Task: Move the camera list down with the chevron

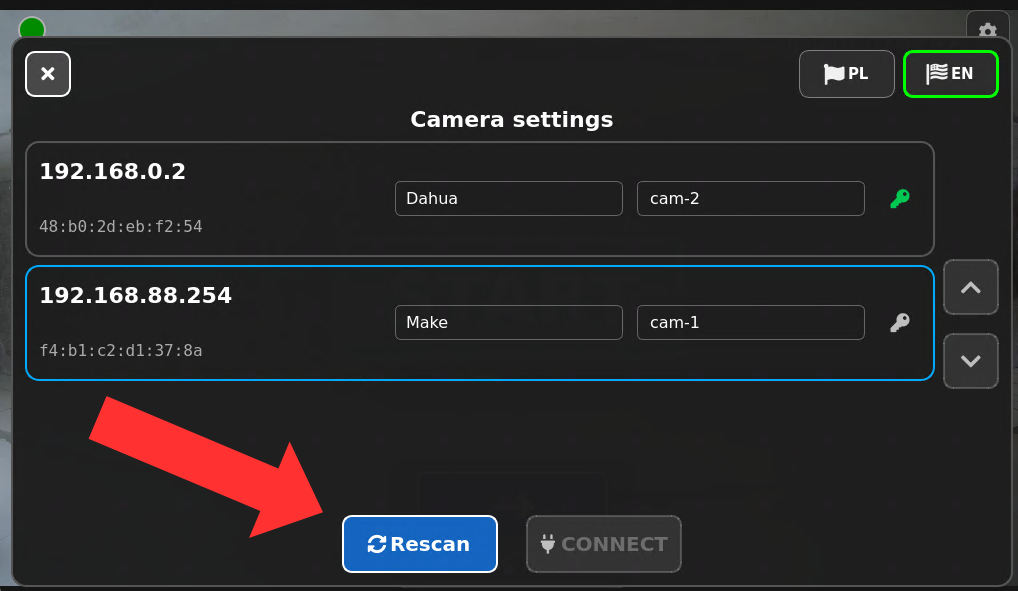Action: pos(971,361)
